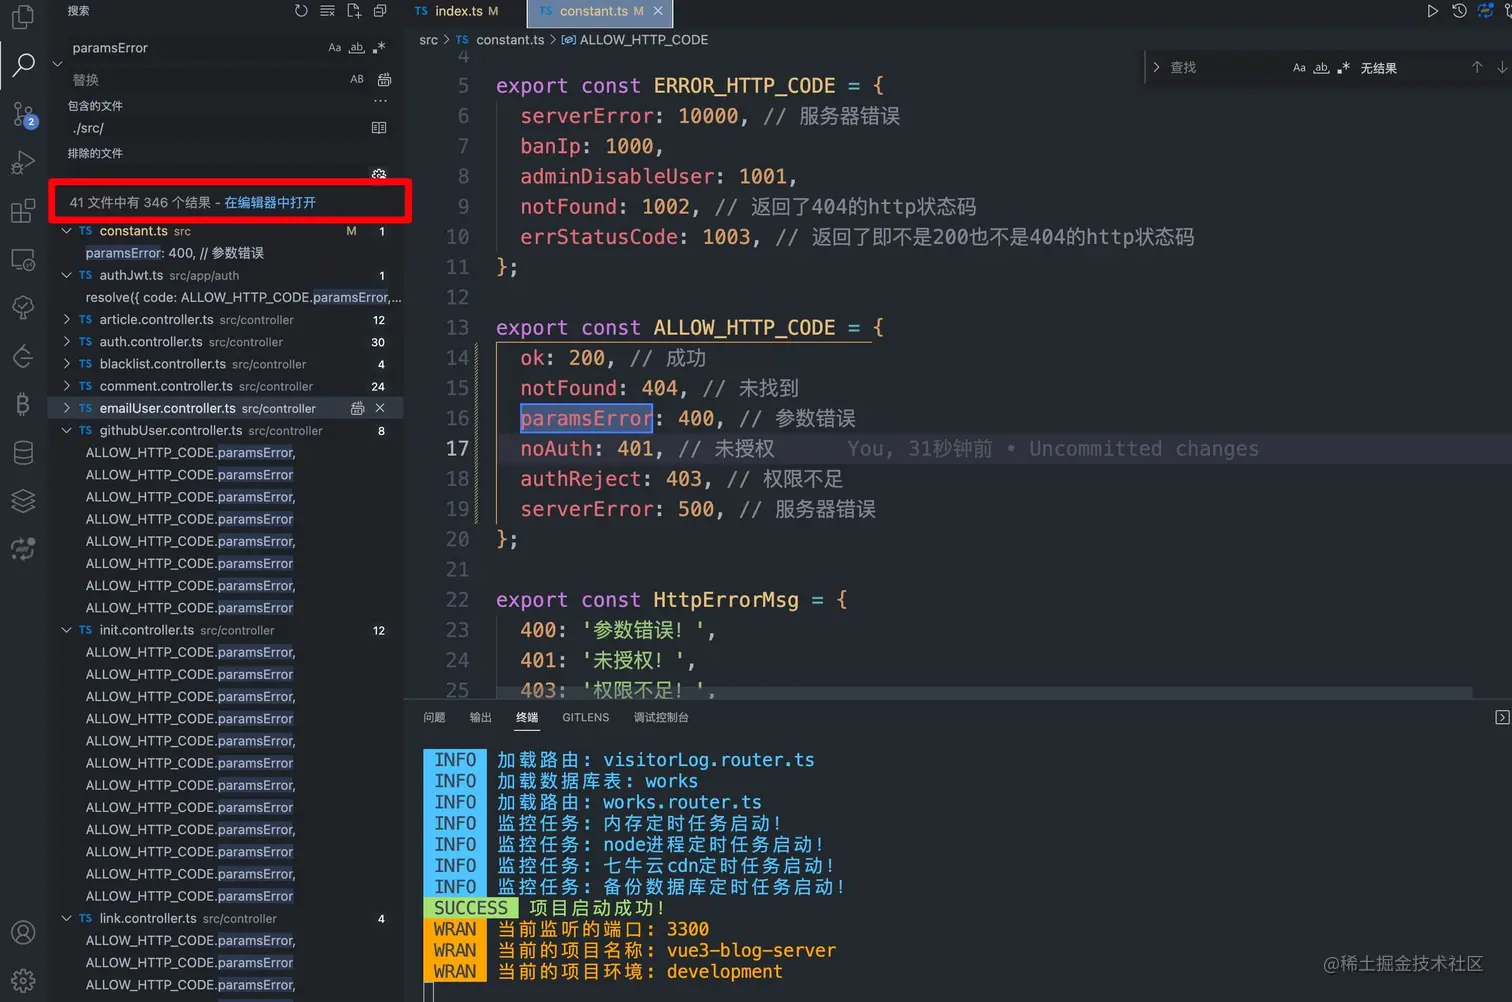Select the Search icon in activity bar
This screenshot has height=1002, width=1512.
pos(22,65)
